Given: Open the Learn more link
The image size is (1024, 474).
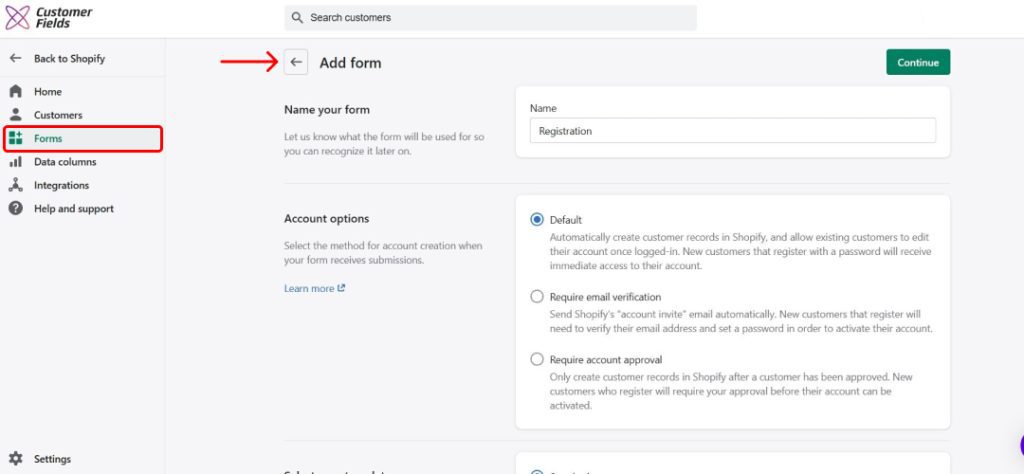Looking at the screenshot, I should (309, 289).
